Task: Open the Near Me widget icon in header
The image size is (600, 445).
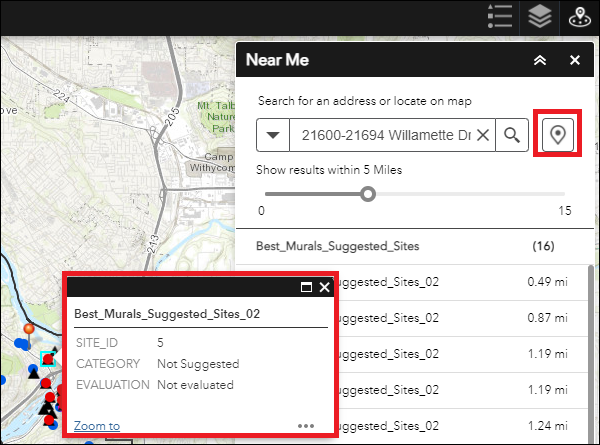Action: pos(580,17)
